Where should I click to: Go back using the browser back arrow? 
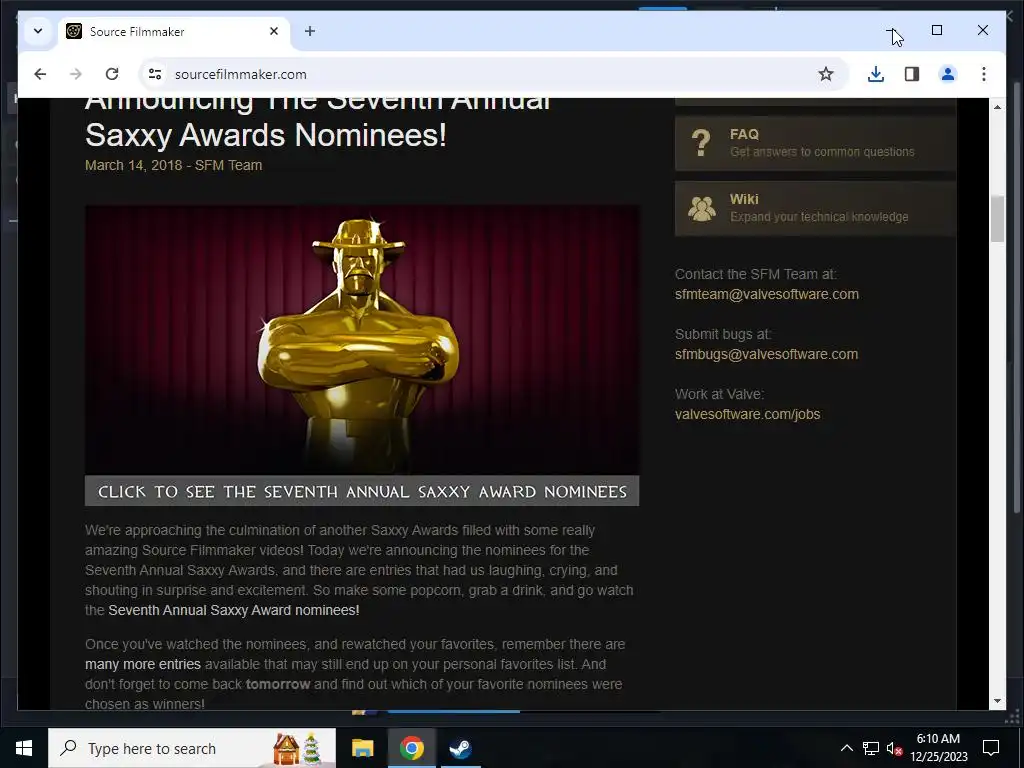(40, 74)
